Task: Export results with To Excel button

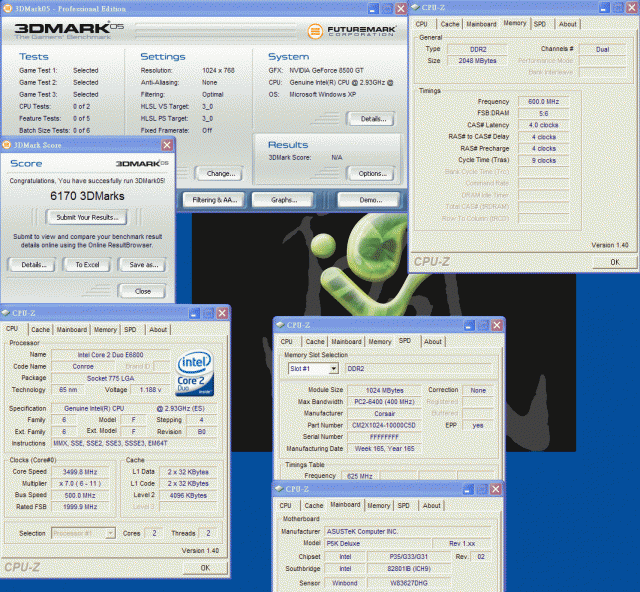Action: [x=87, y=265]
